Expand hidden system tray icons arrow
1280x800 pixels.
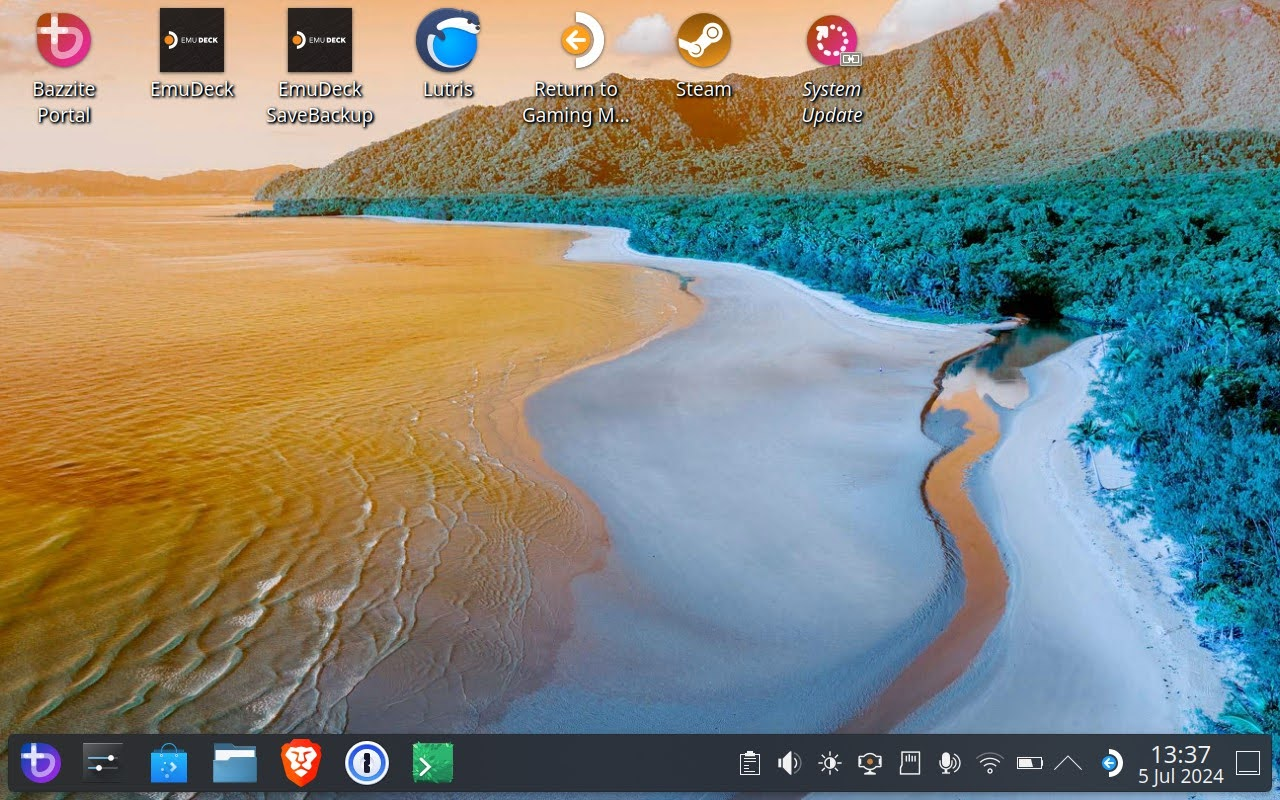coord(1068,764)
